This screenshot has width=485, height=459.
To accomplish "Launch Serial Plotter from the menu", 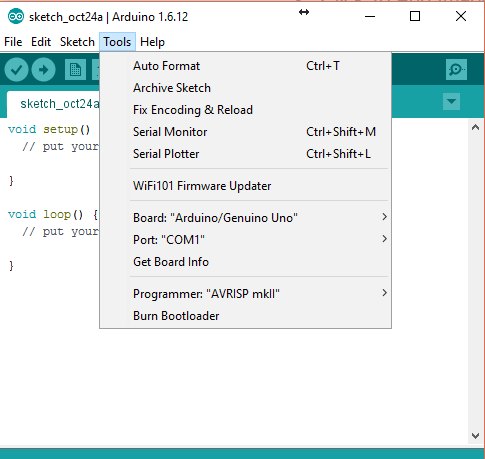I will pos(245,154).
